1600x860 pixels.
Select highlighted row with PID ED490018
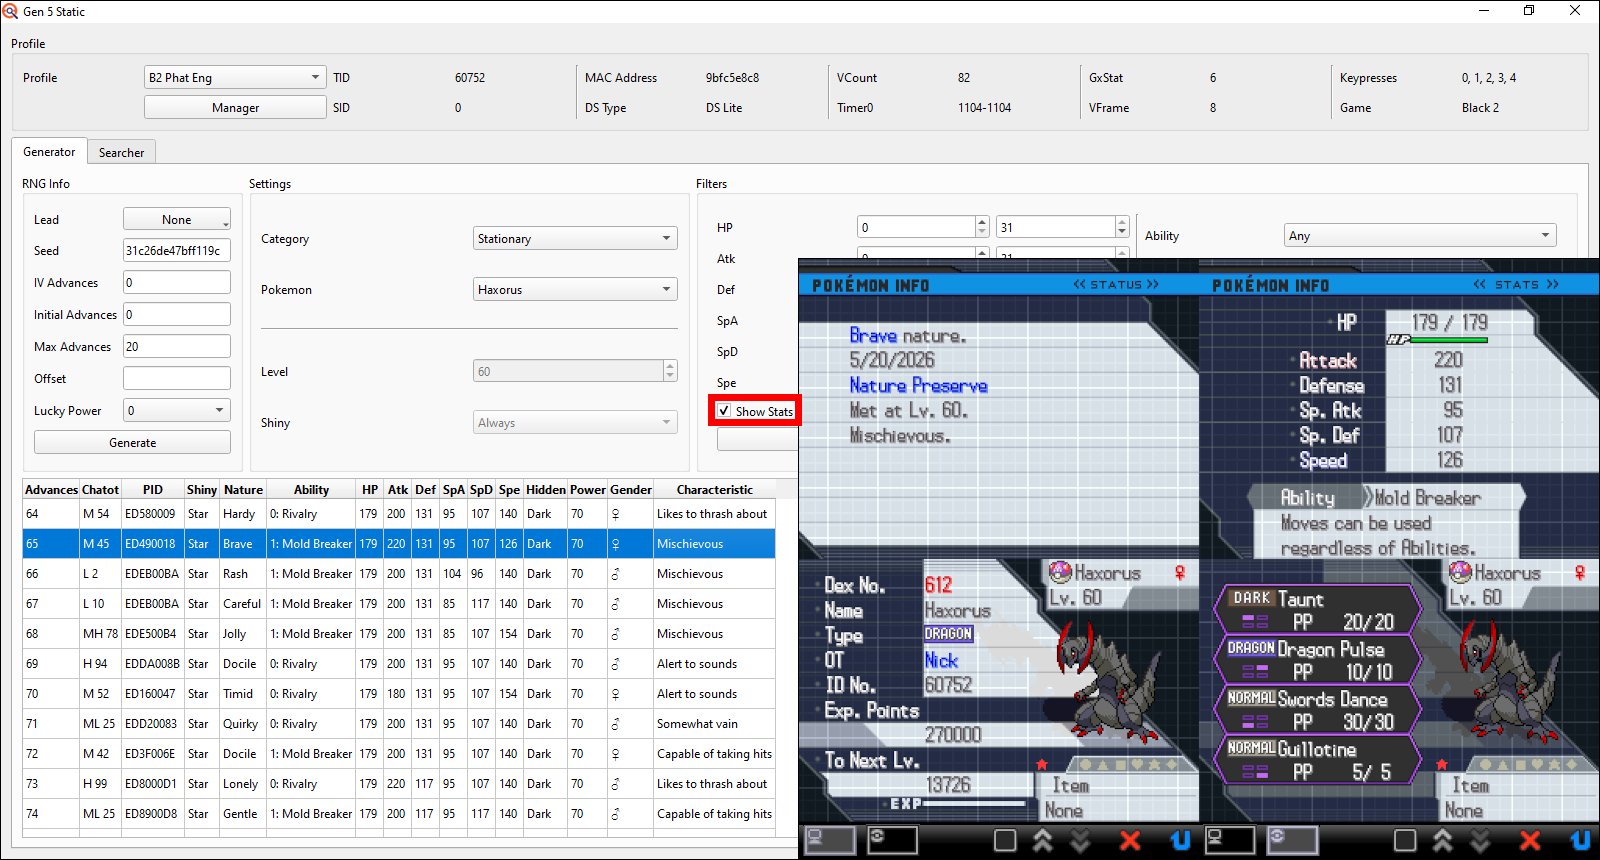point(399,544)
